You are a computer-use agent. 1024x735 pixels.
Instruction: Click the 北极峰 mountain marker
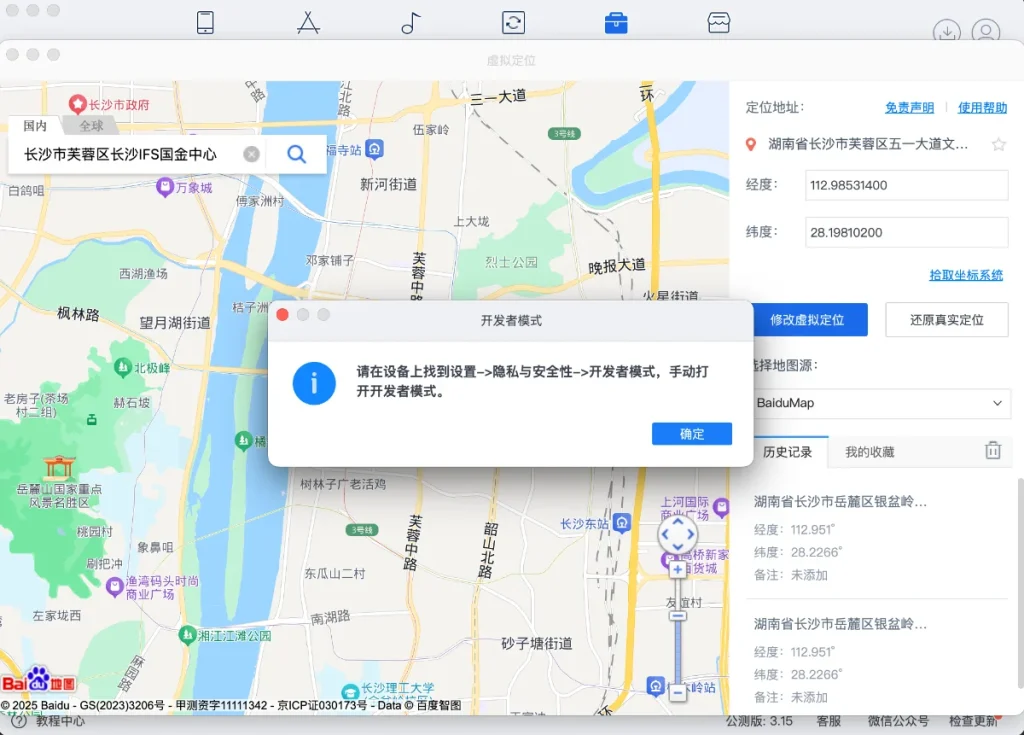pos(123,367)
